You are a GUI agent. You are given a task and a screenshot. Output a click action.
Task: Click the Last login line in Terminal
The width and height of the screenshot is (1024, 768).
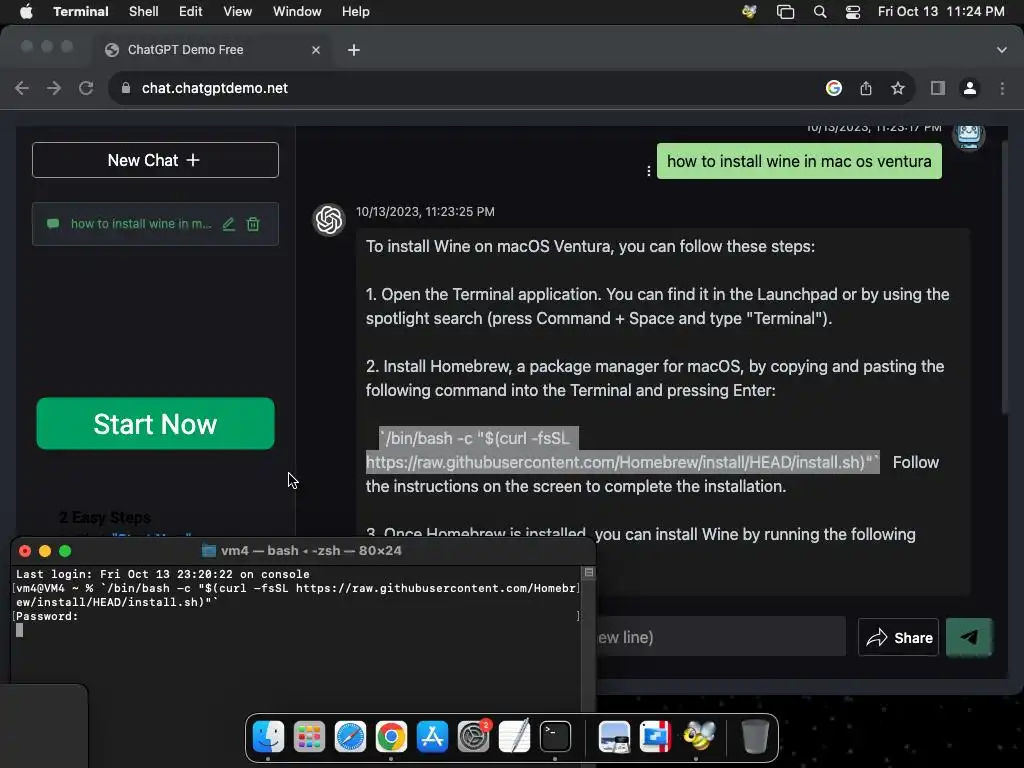pyautogui.click(x=163, y=575)
